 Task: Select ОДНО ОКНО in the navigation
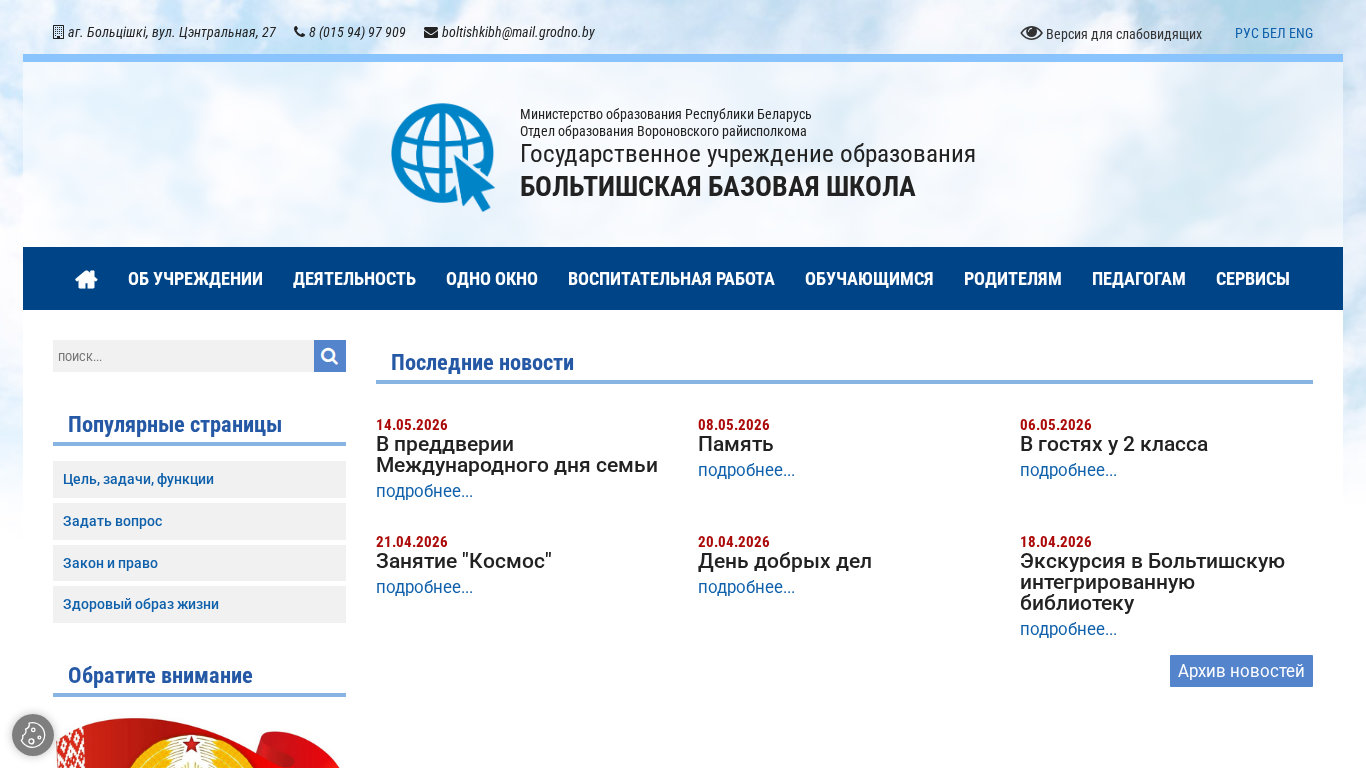[492, 279]
